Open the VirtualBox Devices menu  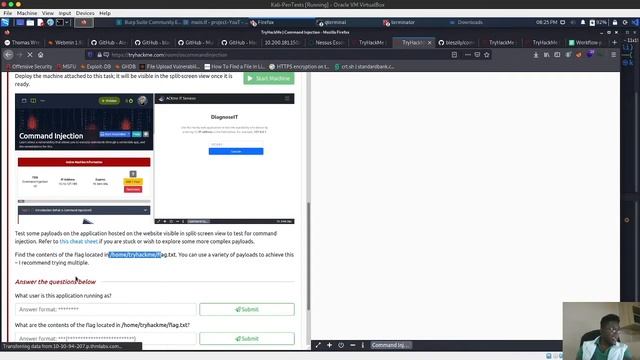click(x=85, y=13)
